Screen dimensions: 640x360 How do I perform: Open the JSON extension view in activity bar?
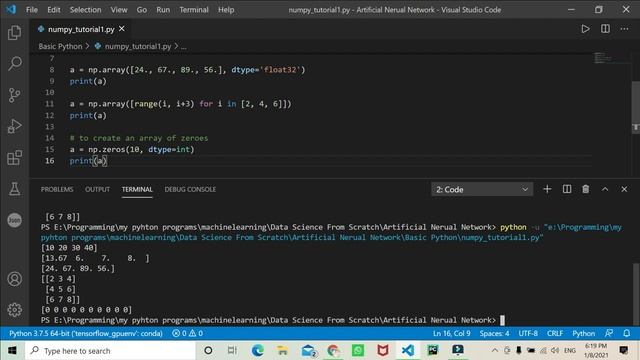coord(15,220)
